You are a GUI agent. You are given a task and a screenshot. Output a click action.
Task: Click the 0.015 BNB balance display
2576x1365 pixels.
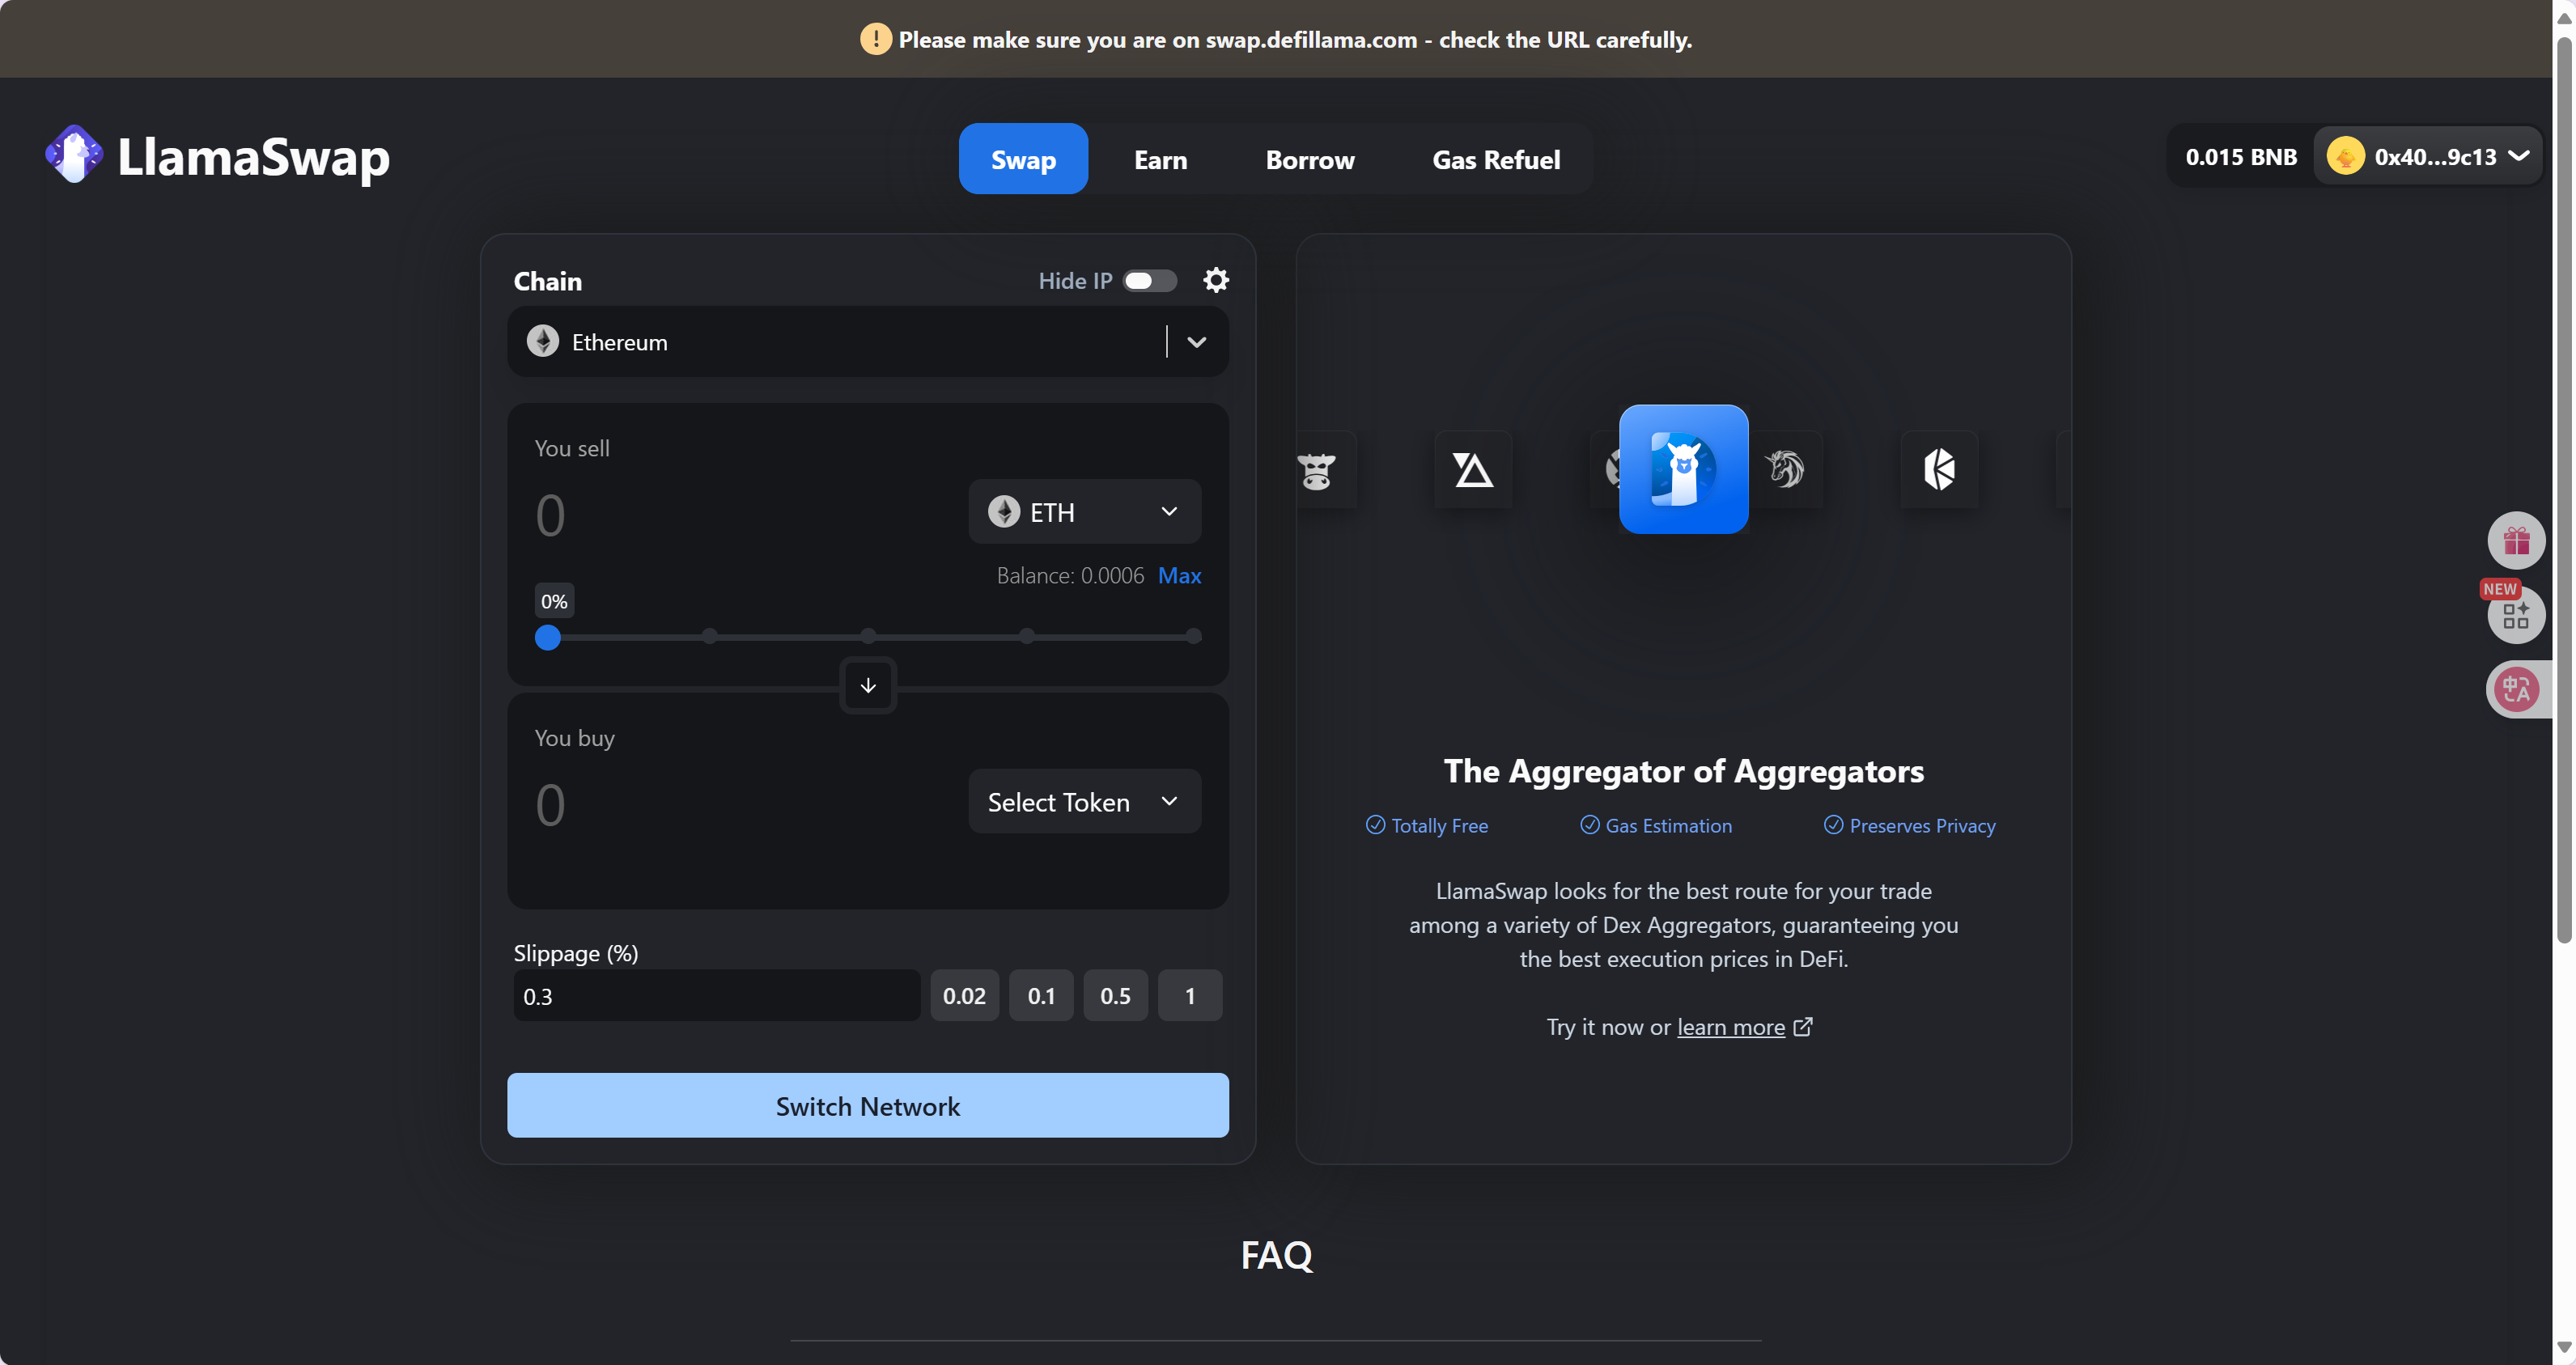point(2241,157)
